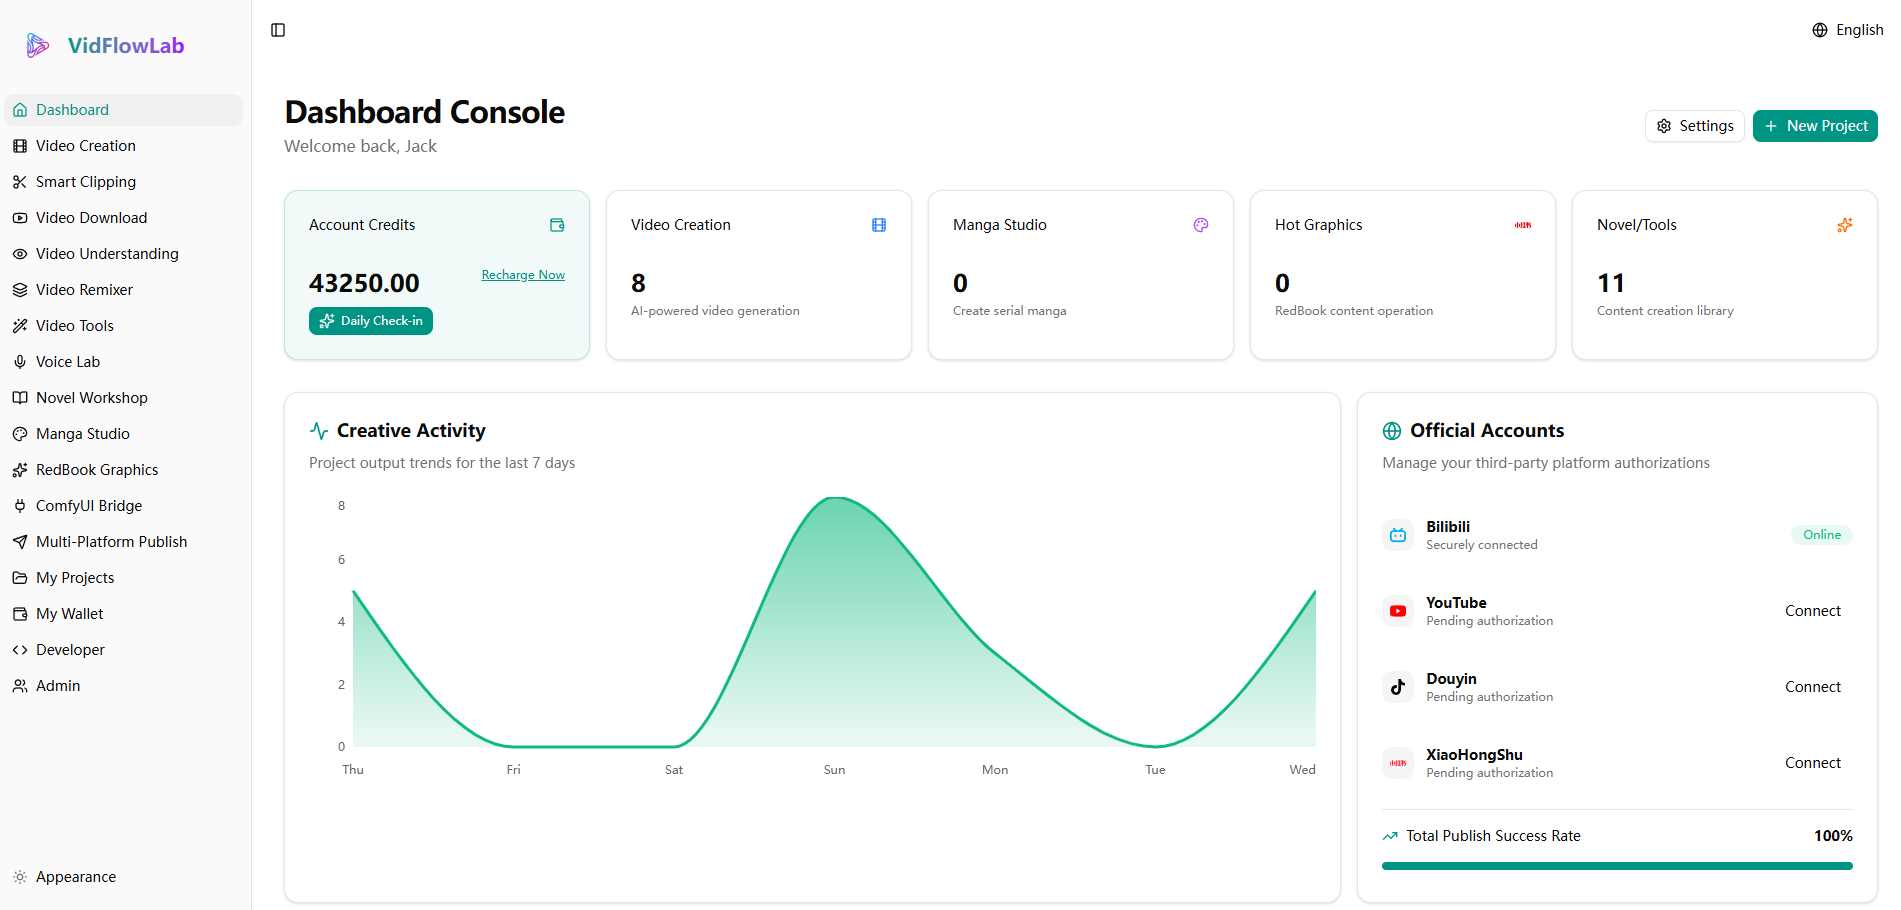Open Developer section via the code icon

[20, 649]
